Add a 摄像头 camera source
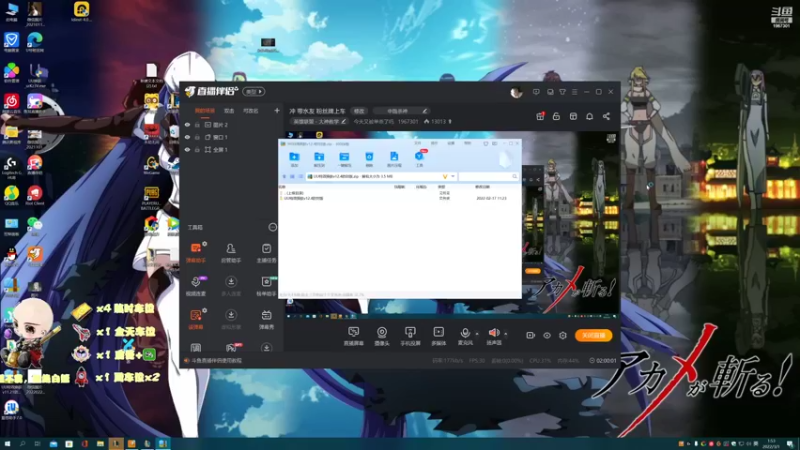The height and width of the screenshot is (450, 800). pos(382,336)
